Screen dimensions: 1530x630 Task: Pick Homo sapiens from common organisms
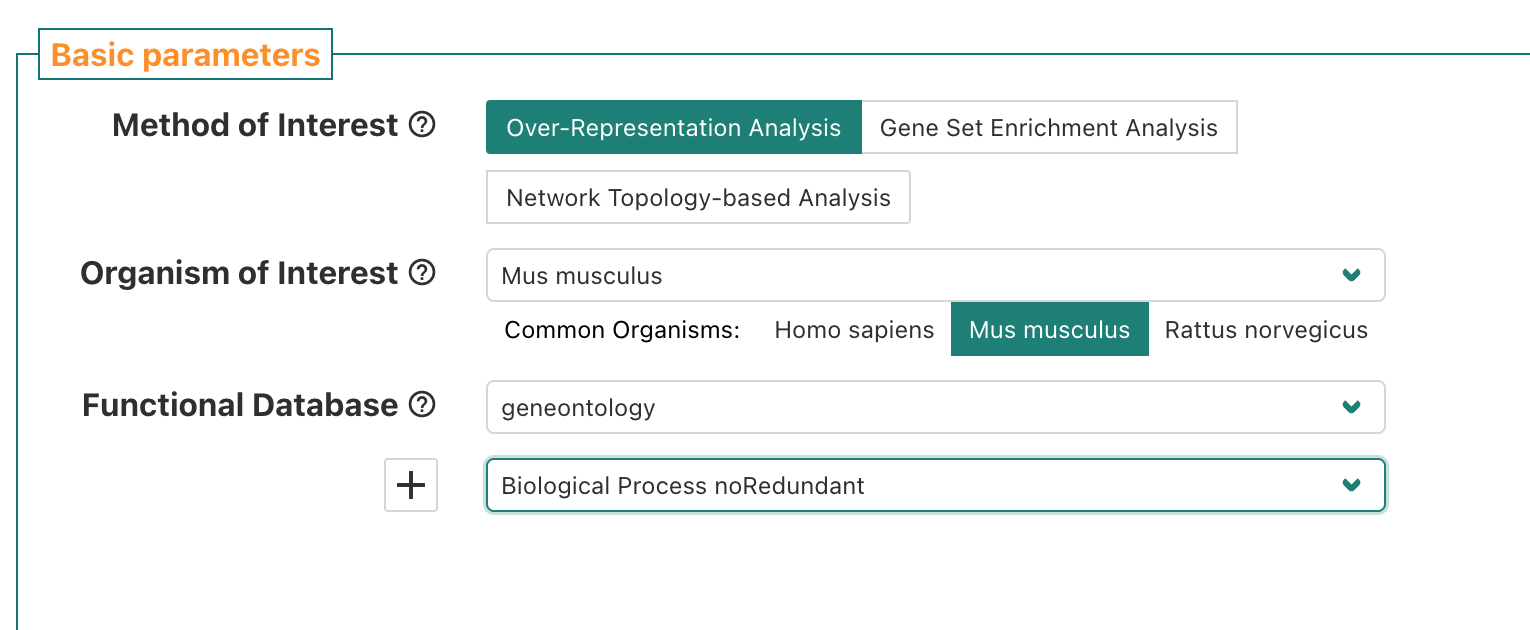854,330
